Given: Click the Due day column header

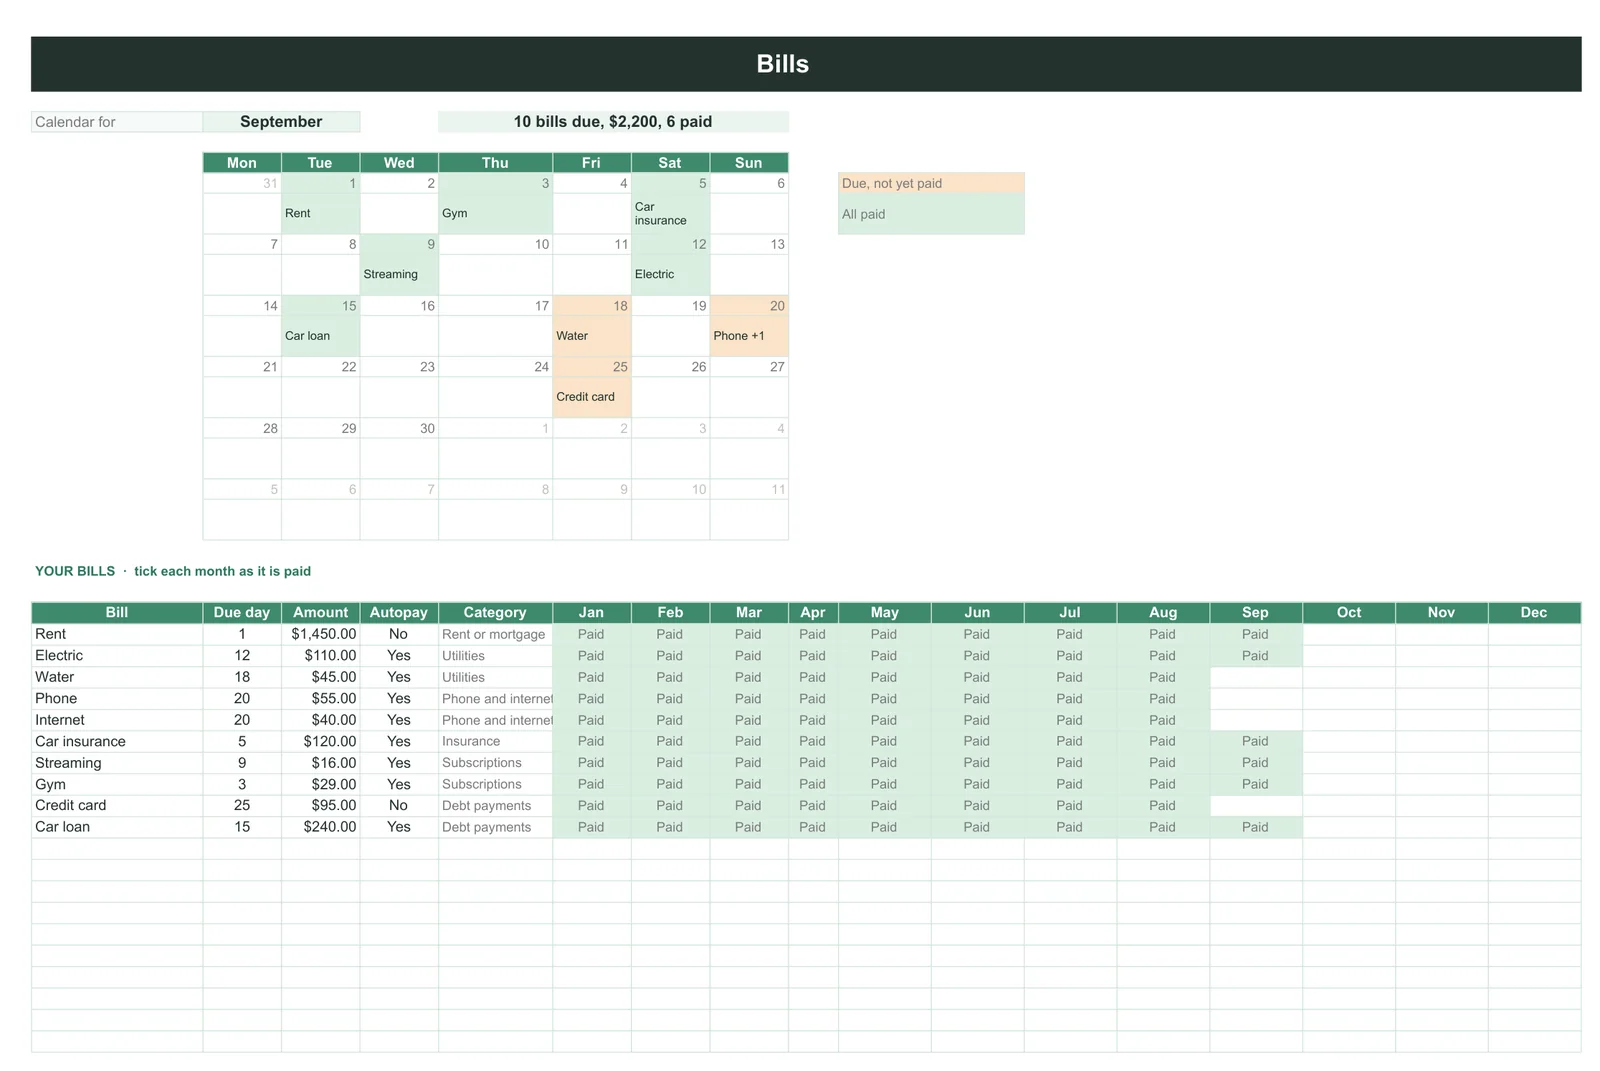Looking at the screenshot, I should (x=242, y=612).
